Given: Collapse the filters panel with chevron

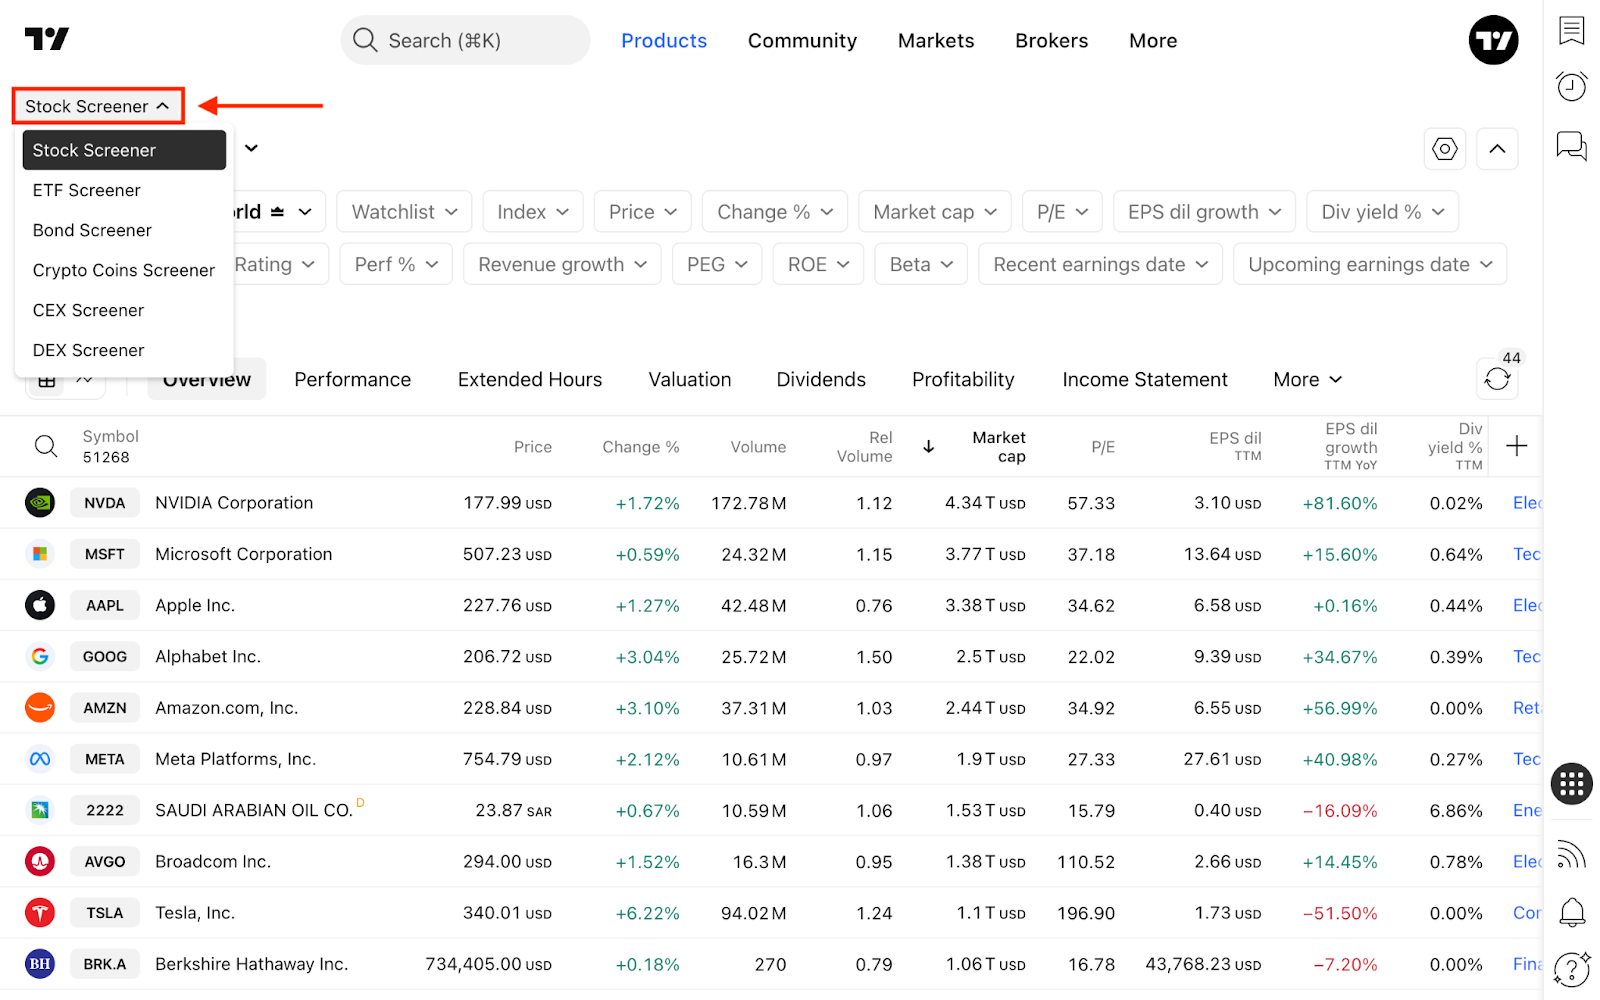Looking at the screenshot, I should click(x=1497, y=149).
